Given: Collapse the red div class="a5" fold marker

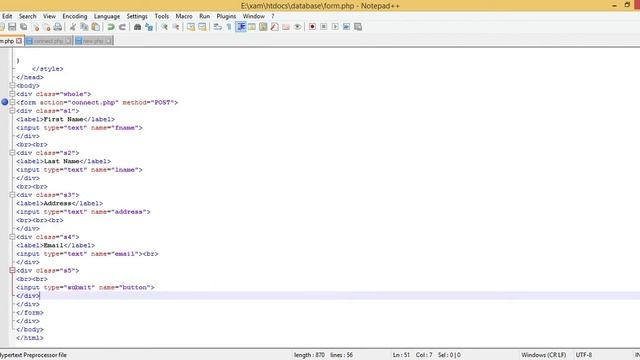Looking at the screenshot, I should (12, 270).
